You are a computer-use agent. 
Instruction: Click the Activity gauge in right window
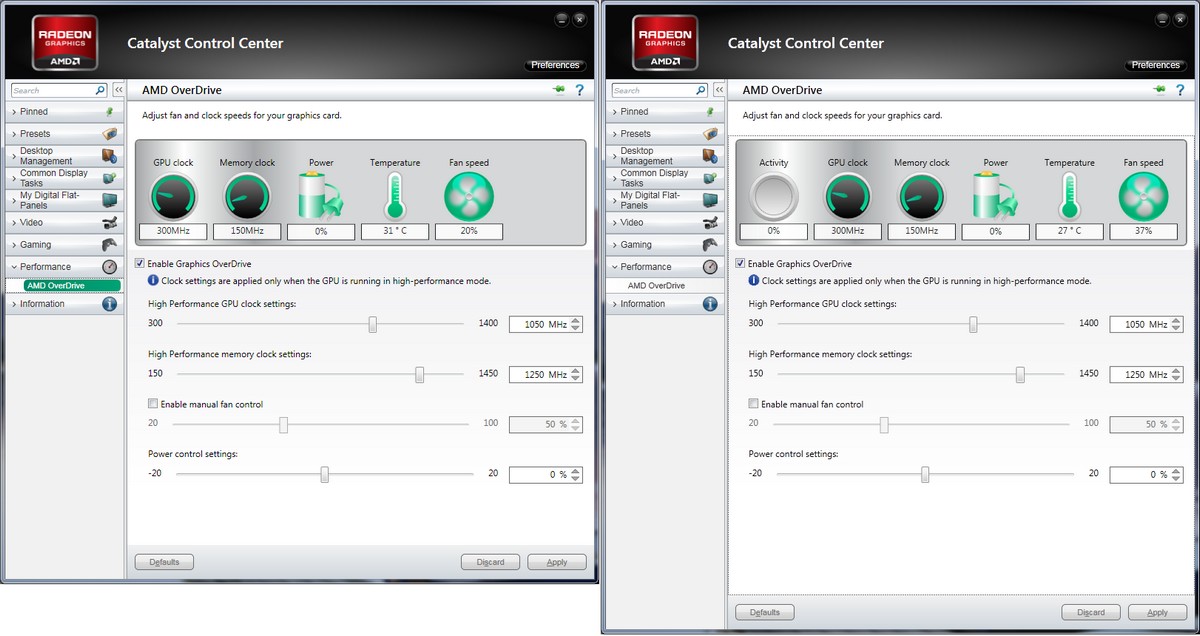click(774, 196)
